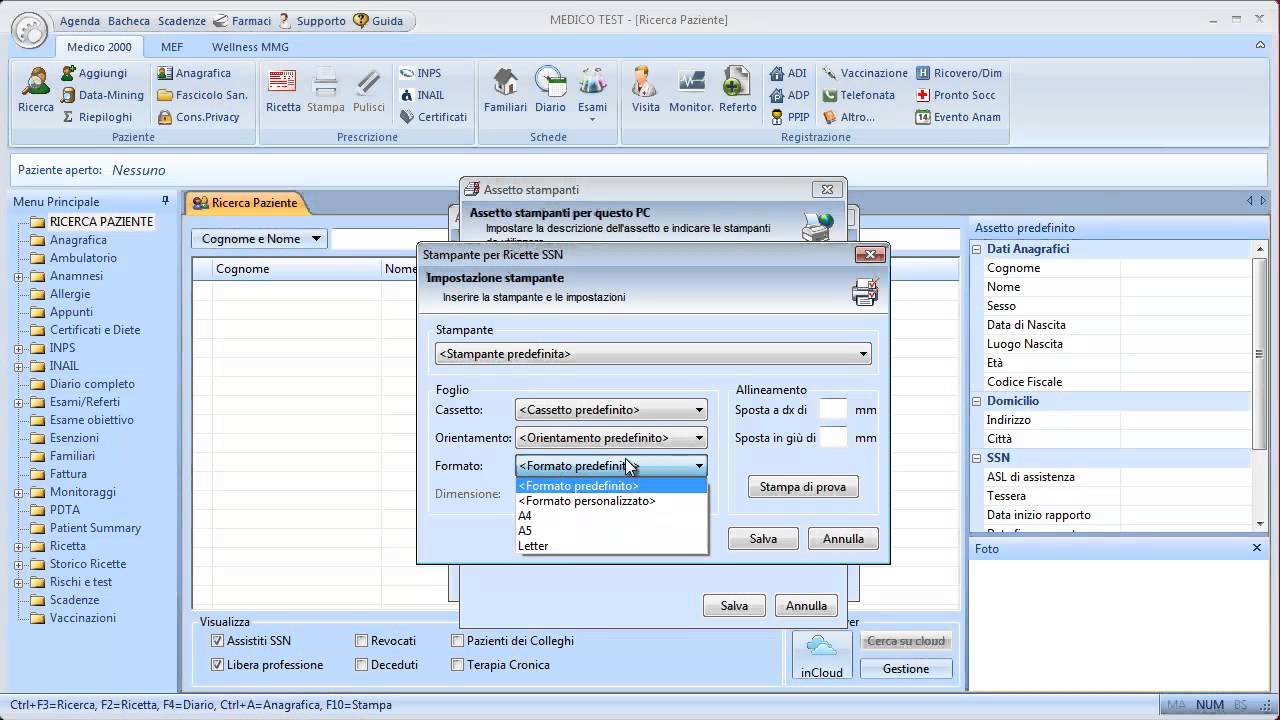
Task: Click Salva in Stampante per Ricette SSN
Action: coord(763,539)
